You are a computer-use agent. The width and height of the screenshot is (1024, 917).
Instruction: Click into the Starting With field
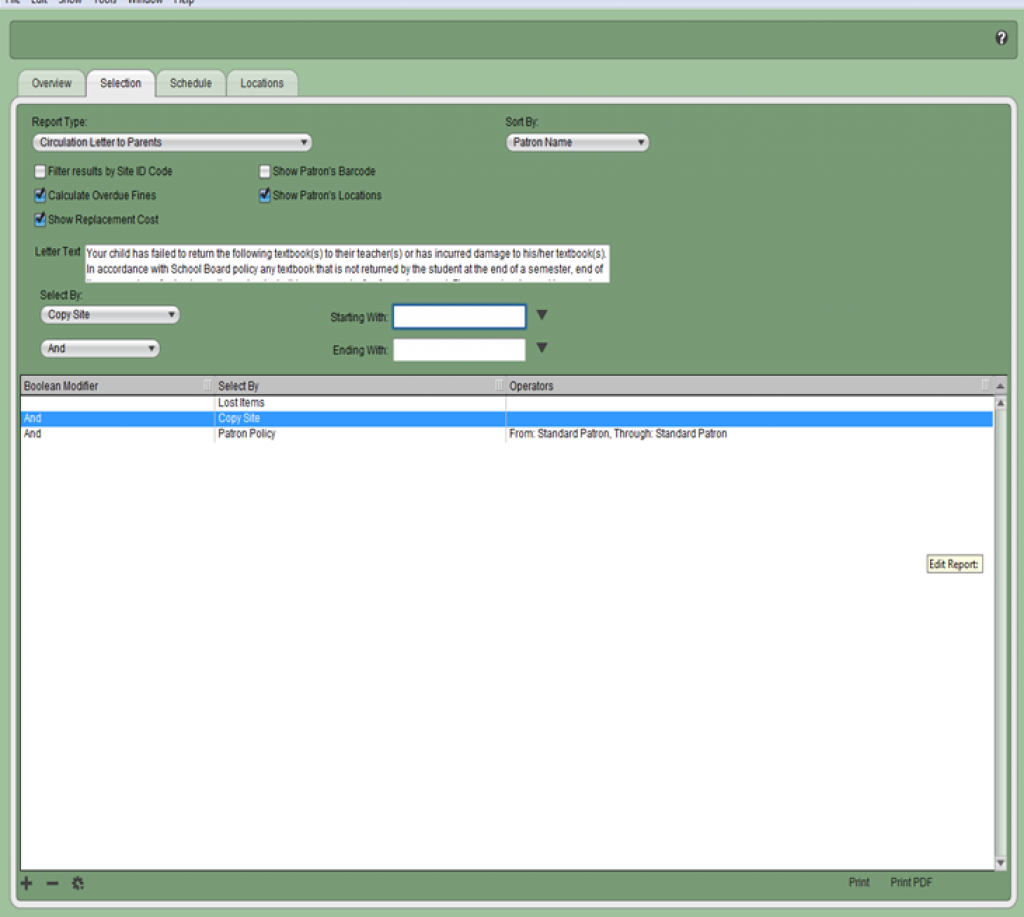459,317
